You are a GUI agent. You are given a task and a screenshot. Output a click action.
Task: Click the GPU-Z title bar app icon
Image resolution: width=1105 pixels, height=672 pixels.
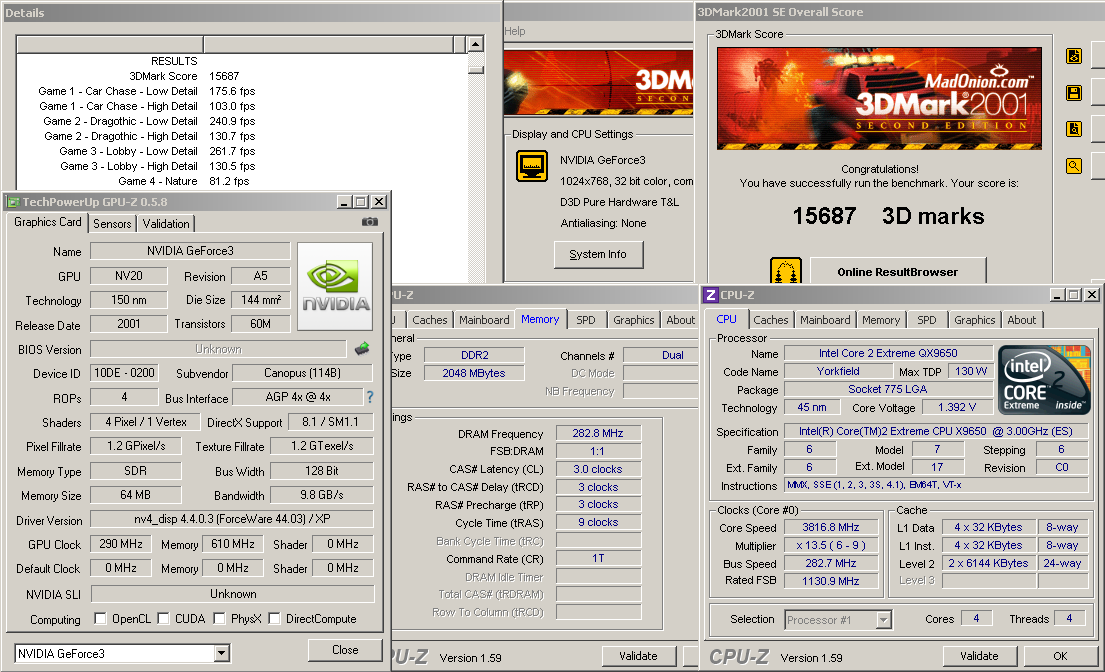click(13, 202)
